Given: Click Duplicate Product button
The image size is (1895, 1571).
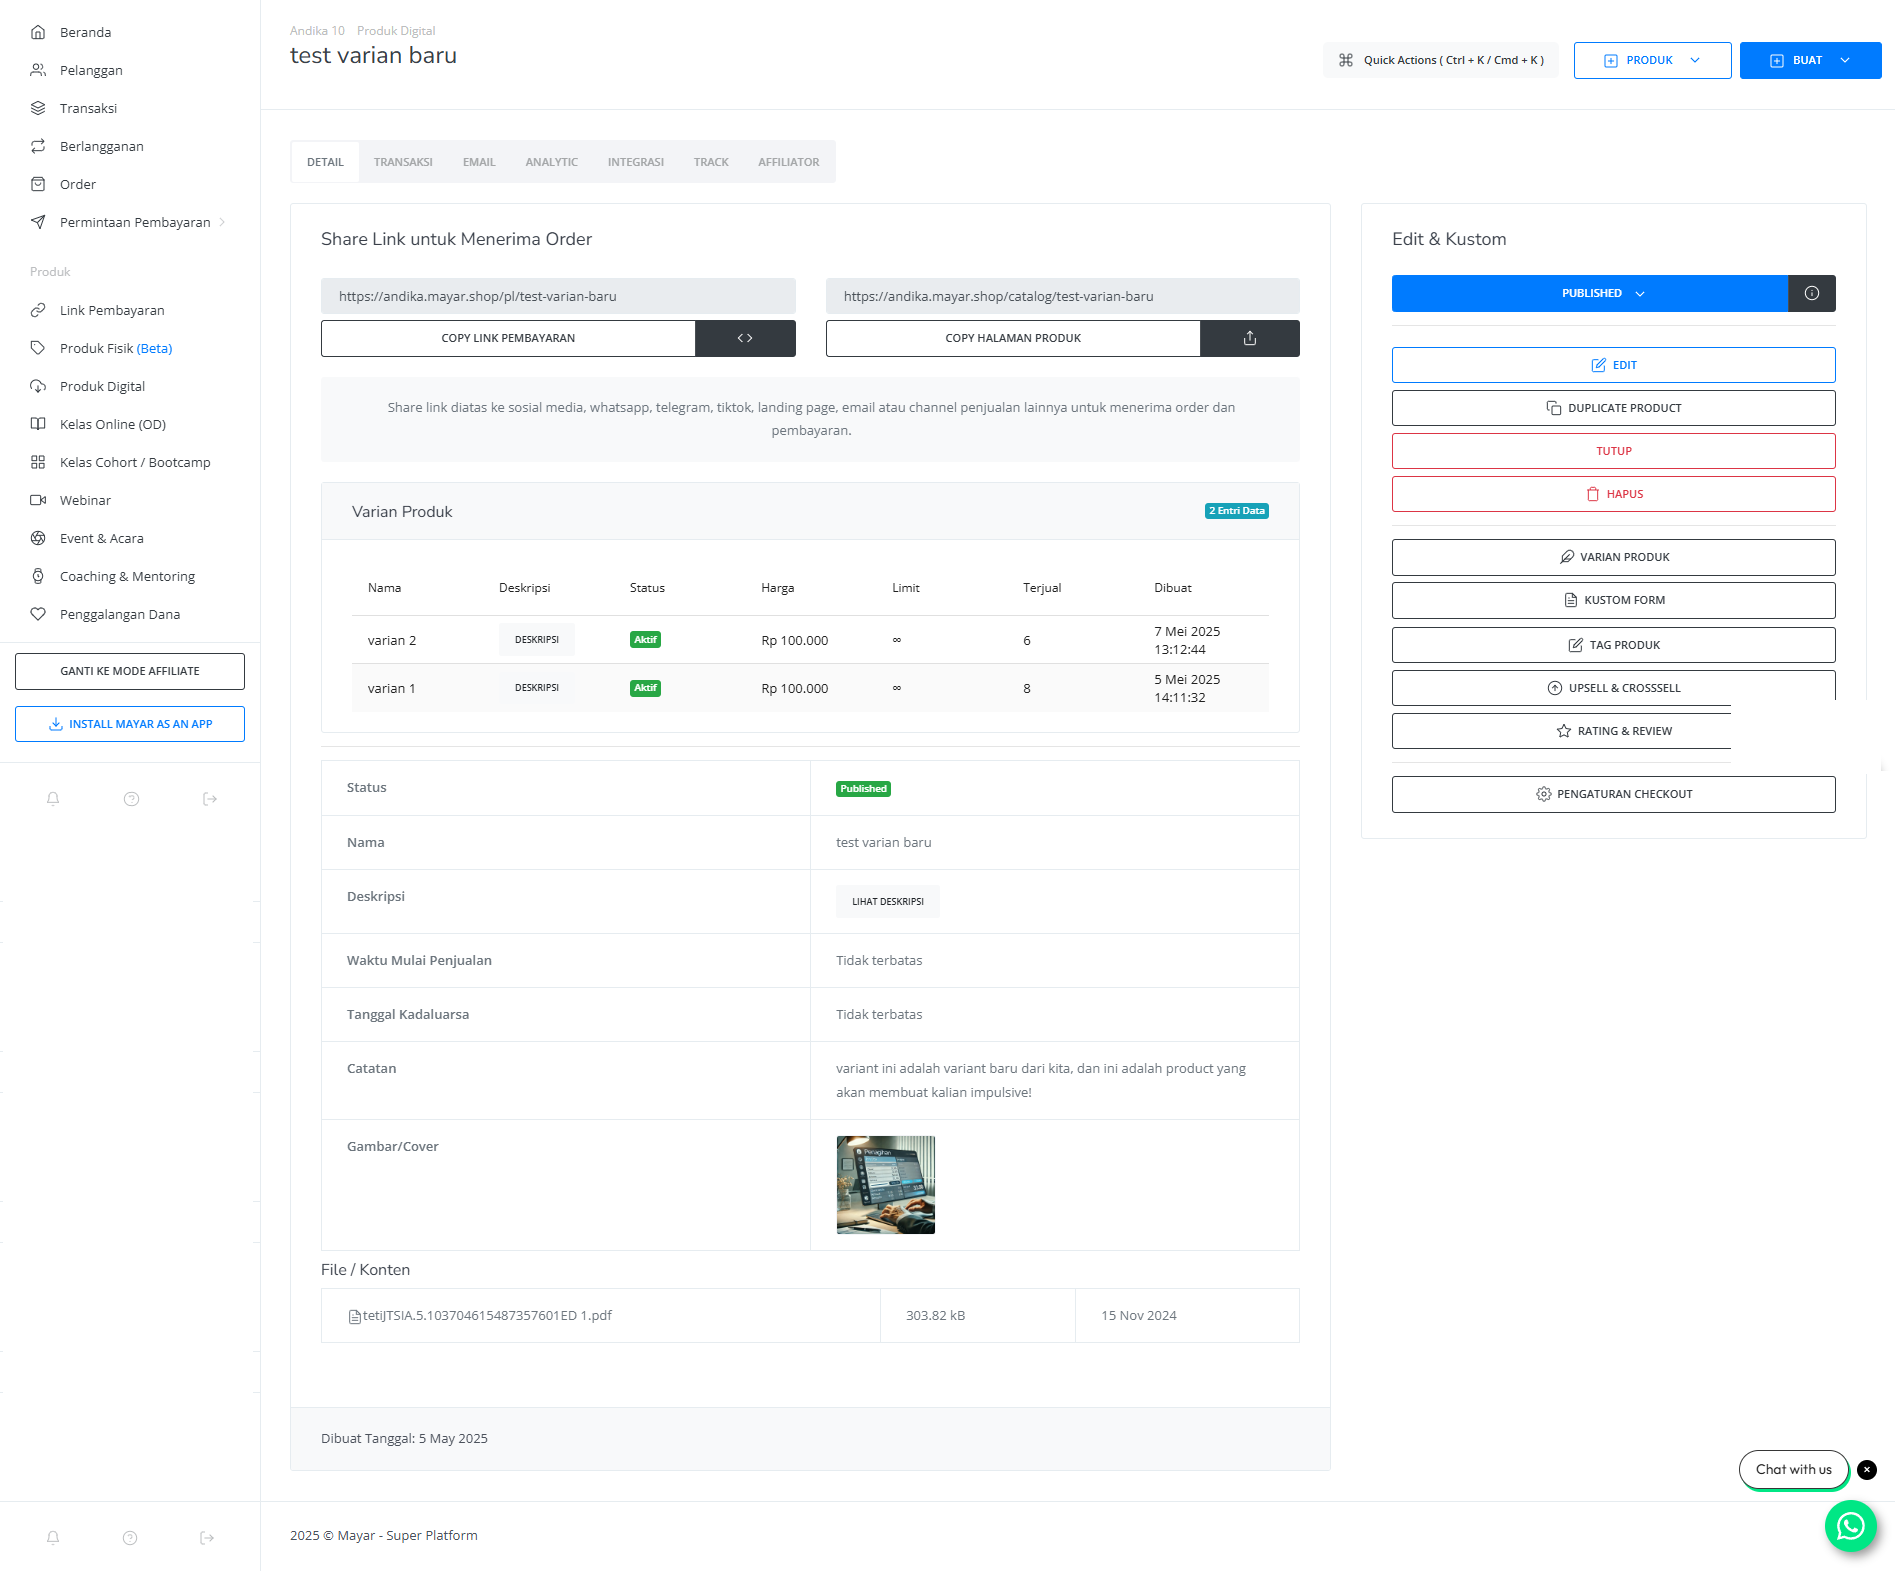Looking at the screenshot, I should point(1614,408).
